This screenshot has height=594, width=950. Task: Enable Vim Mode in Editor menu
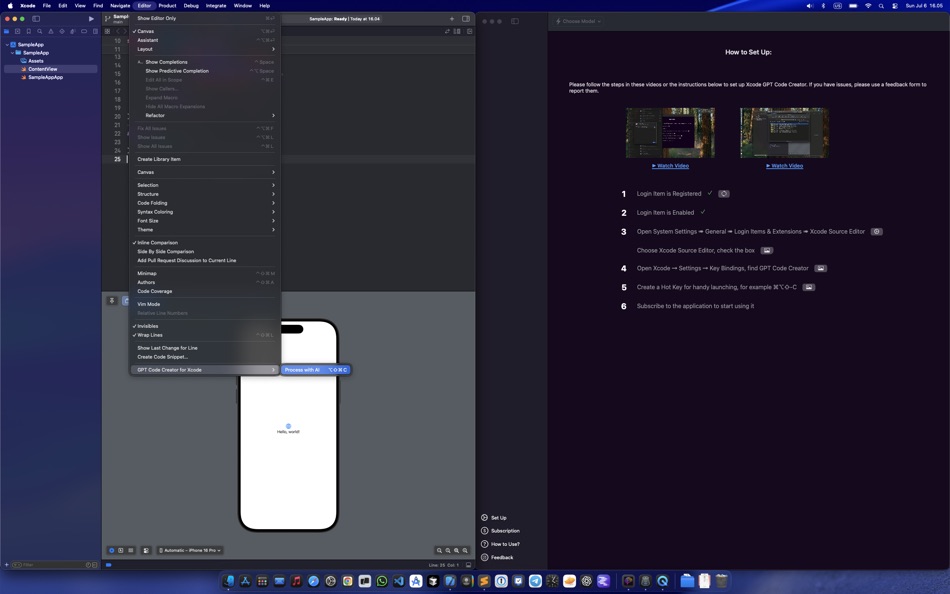tap(204, 304)
